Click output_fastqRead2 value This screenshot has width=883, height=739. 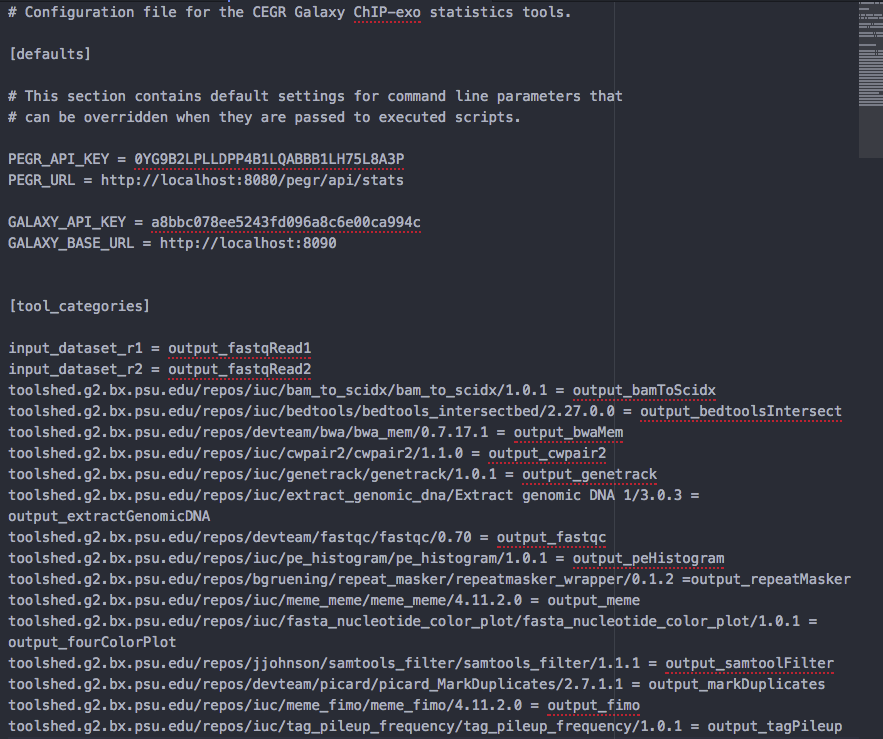[240, 369]
